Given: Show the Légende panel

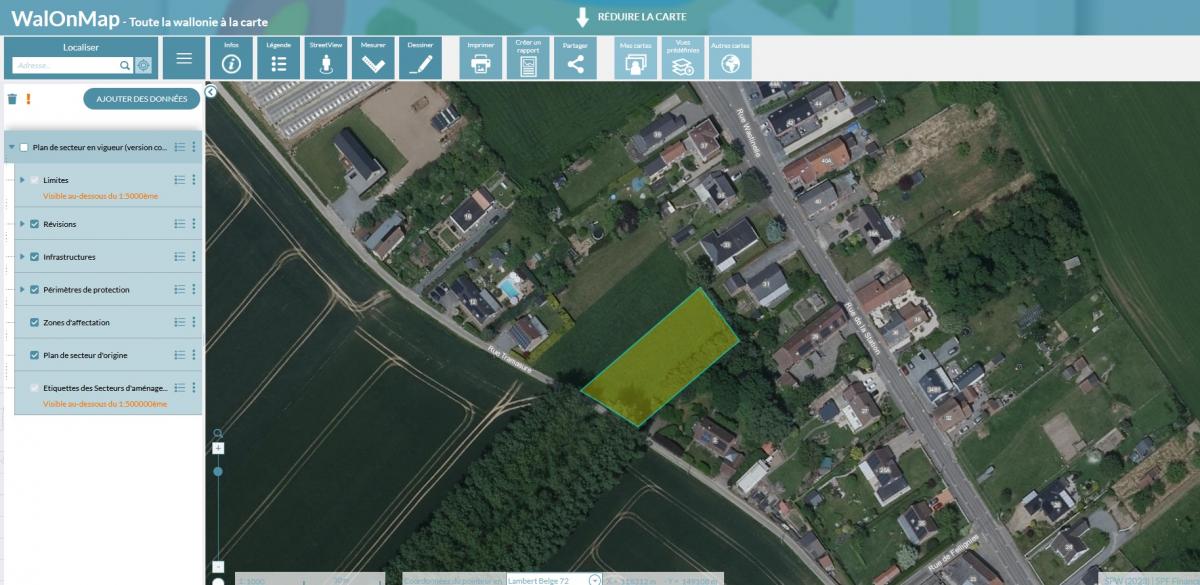Looking at the screenshot, I should coord(279,59).
